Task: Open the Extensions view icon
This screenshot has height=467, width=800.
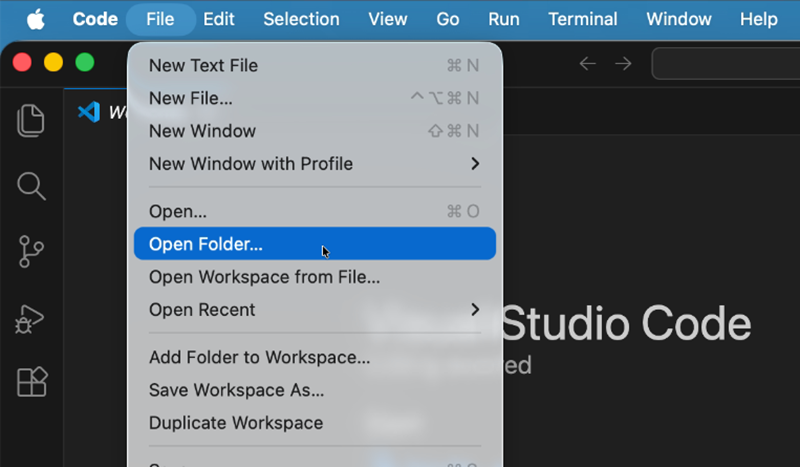Action: (x=32, y=382)
